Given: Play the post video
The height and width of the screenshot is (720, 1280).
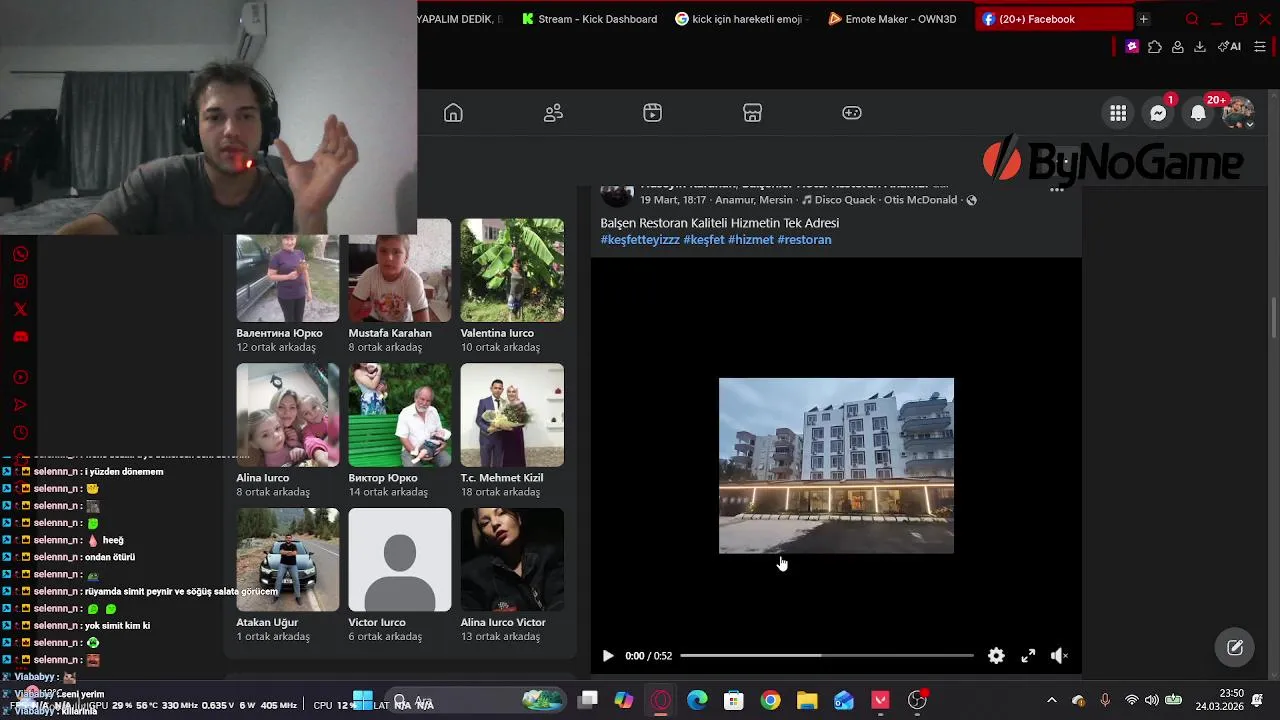Looking at the screenshot, I should pyautogui.click(x=607, y=656).
